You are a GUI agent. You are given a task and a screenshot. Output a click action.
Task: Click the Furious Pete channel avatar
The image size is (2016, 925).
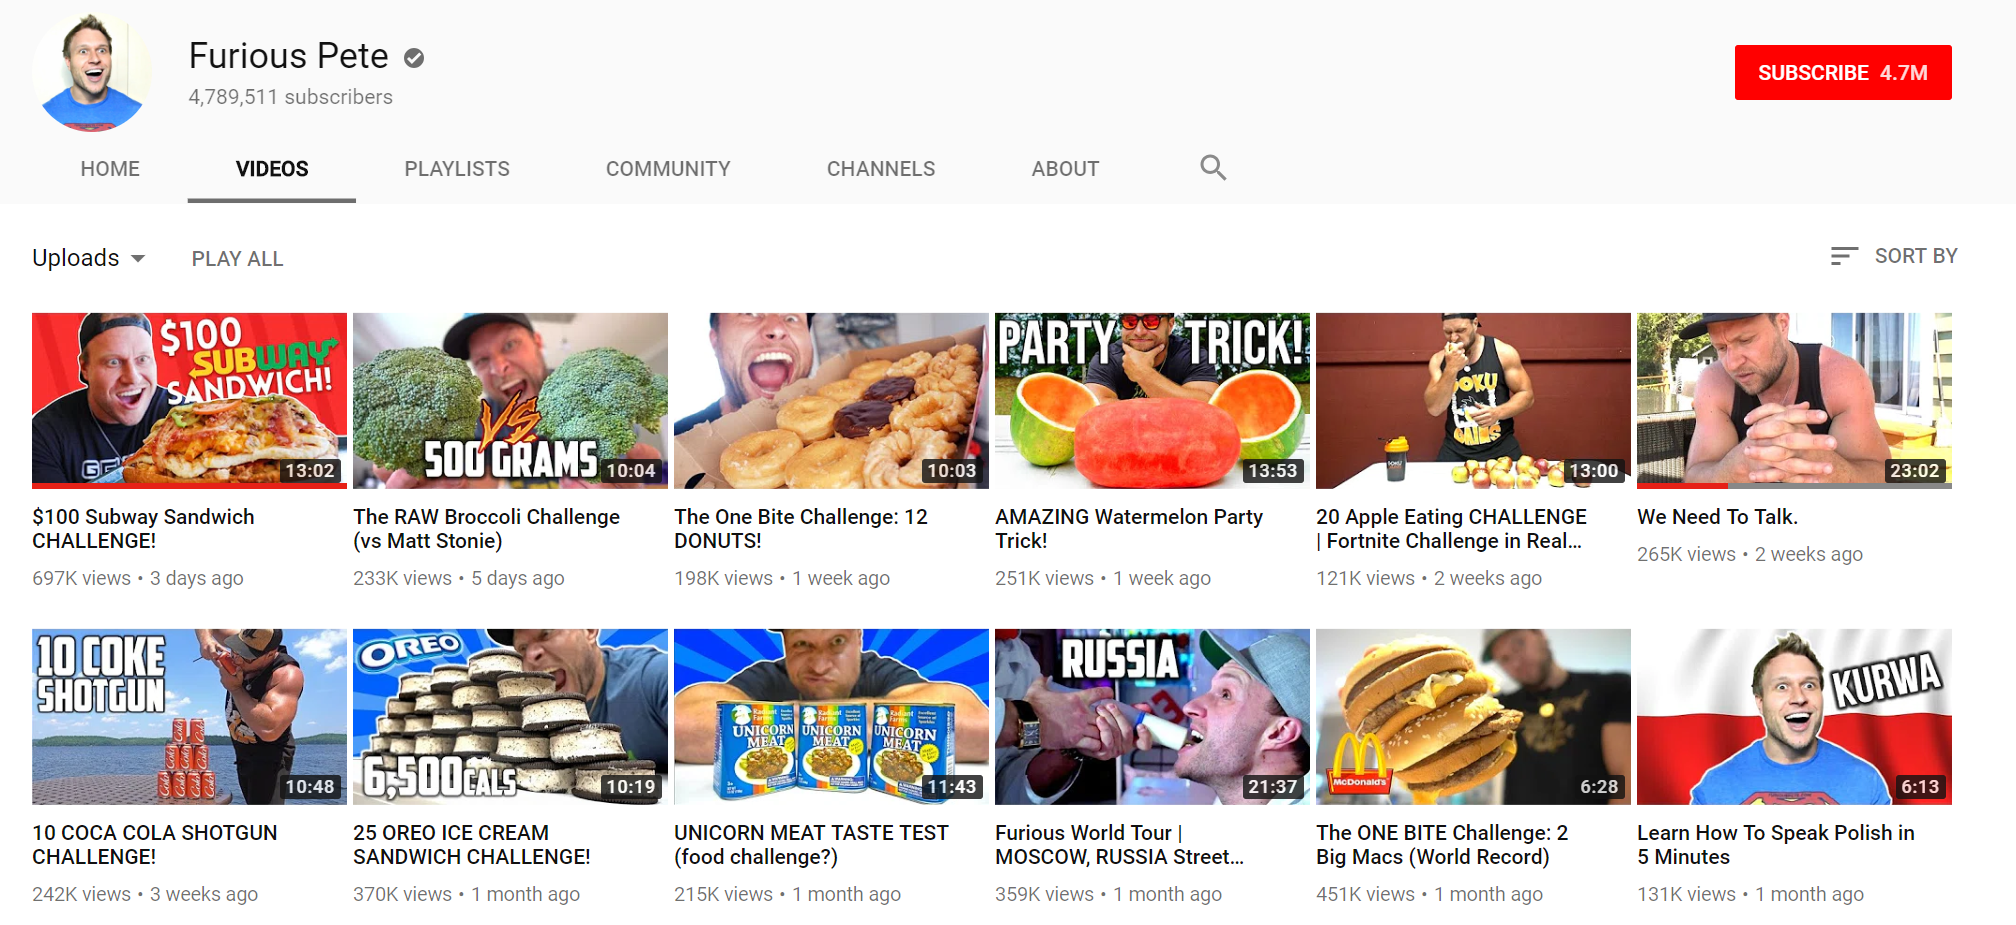pyautogui.click(x=92, y=72)
